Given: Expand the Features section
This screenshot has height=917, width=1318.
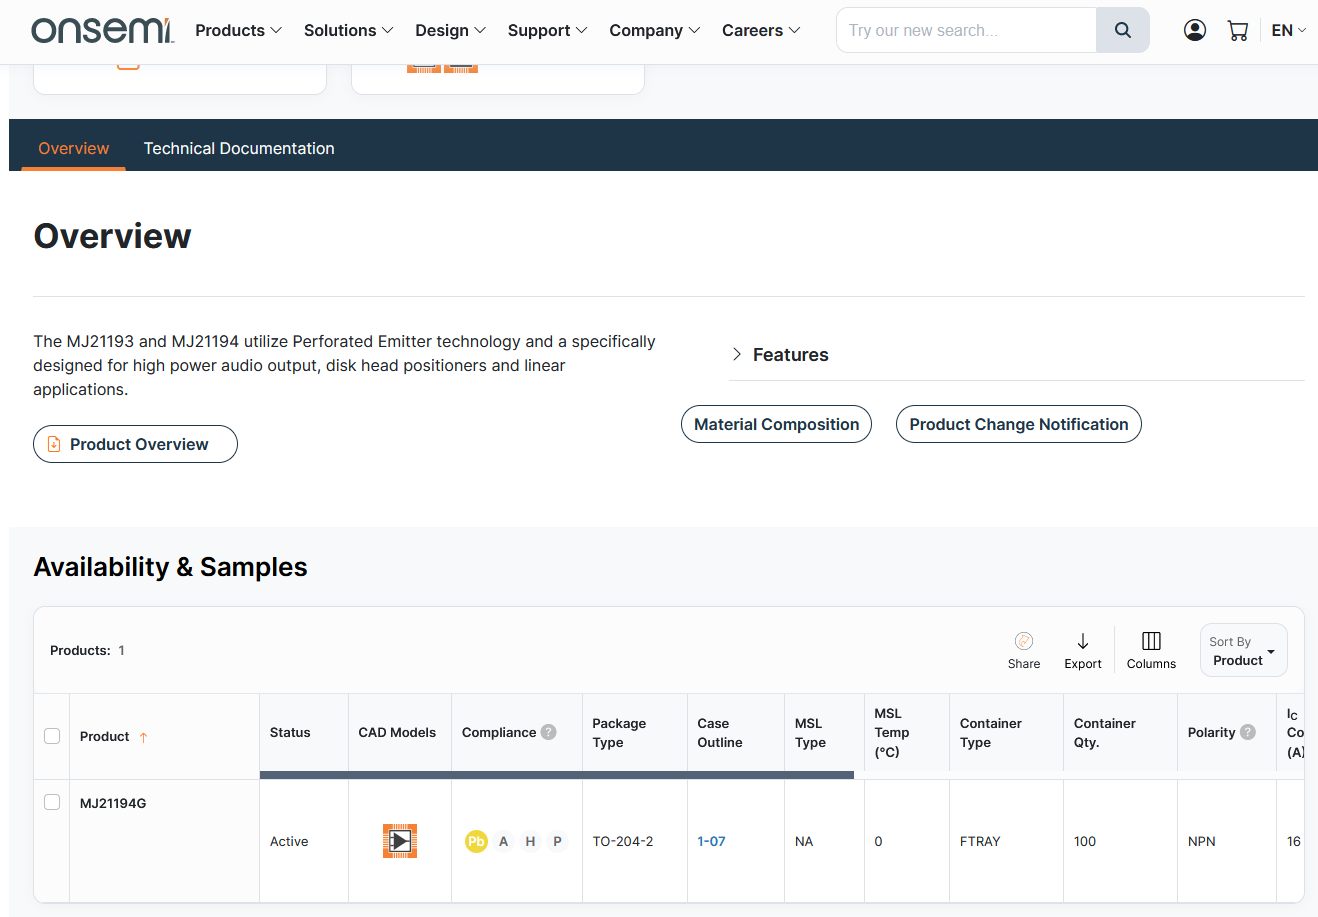Looking at the screenshot, I should pyautogui.click(x=780, y=355).
